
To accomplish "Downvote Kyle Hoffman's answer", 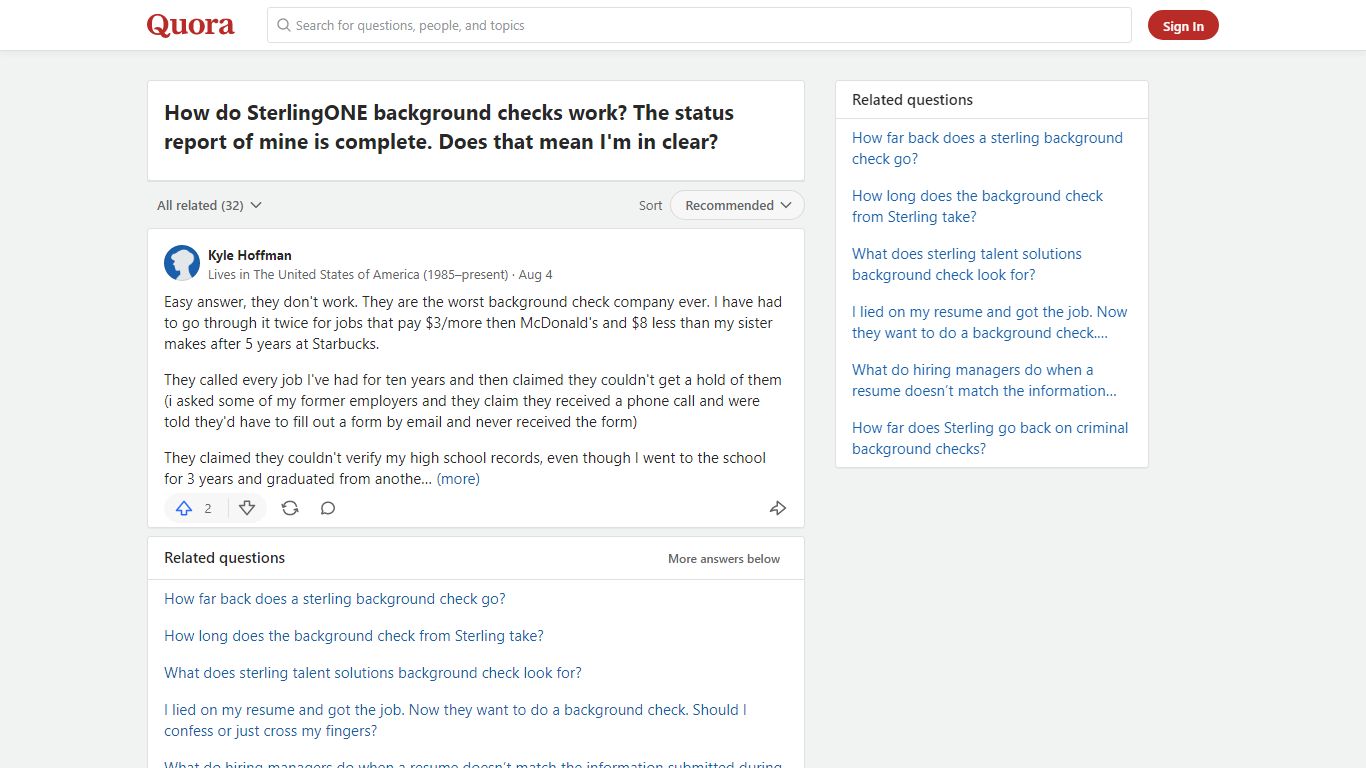I will (x=247, y=508).
